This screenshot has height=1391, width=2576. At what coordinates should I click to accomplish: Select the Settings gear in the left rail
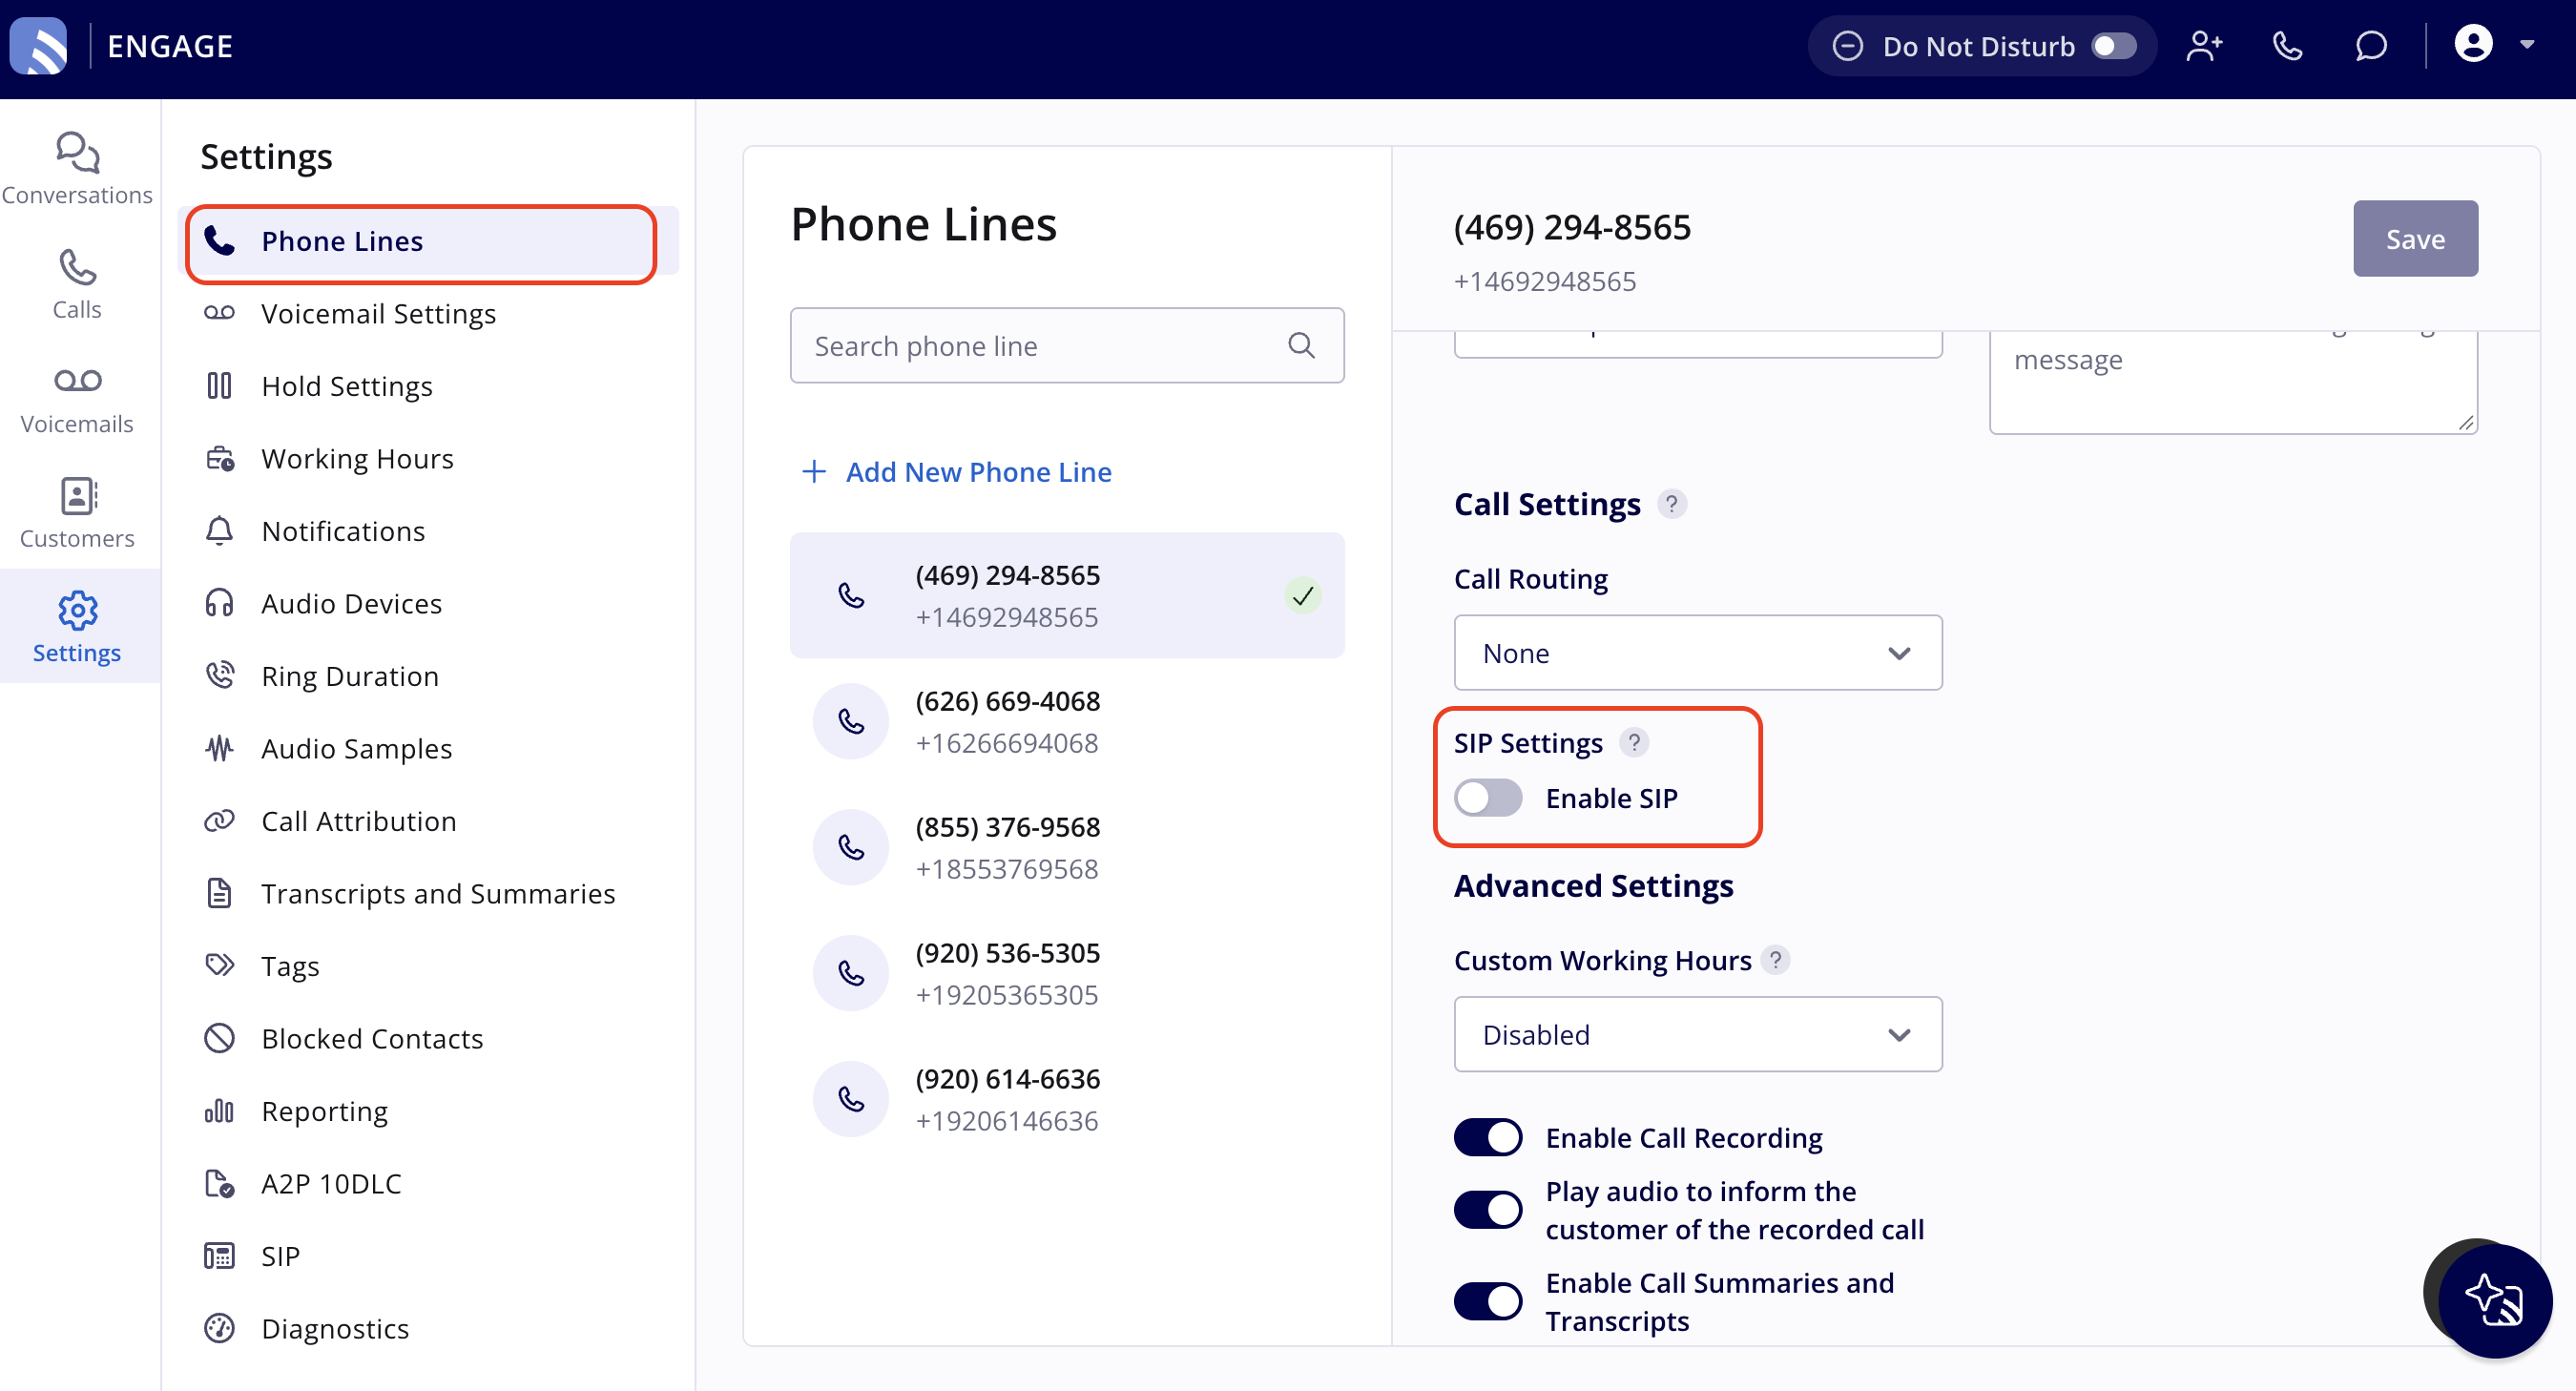(77, 627)
